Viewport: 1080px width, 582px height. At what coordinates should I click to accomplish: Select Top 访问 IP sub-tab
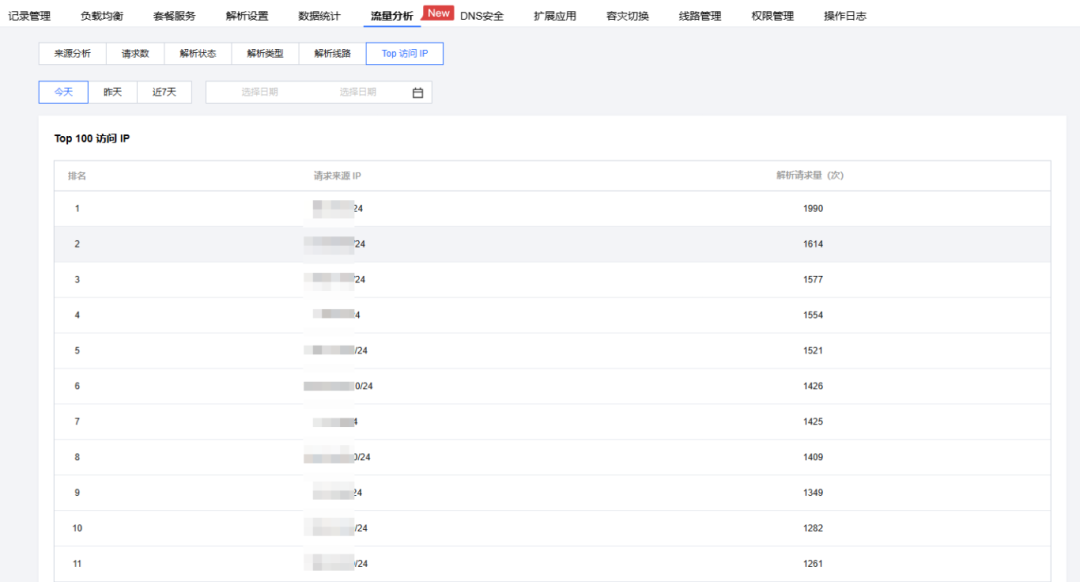405,54
